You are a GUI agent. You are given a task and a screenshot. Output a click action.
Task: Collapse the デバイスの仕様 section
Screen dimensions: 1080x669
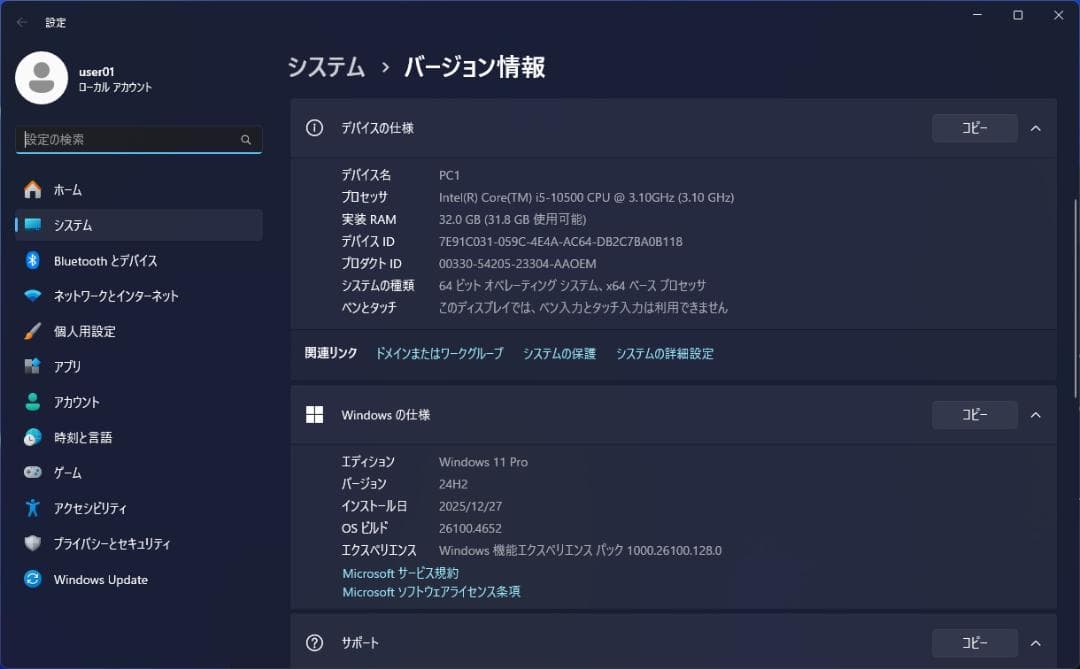click(1035, 128)
